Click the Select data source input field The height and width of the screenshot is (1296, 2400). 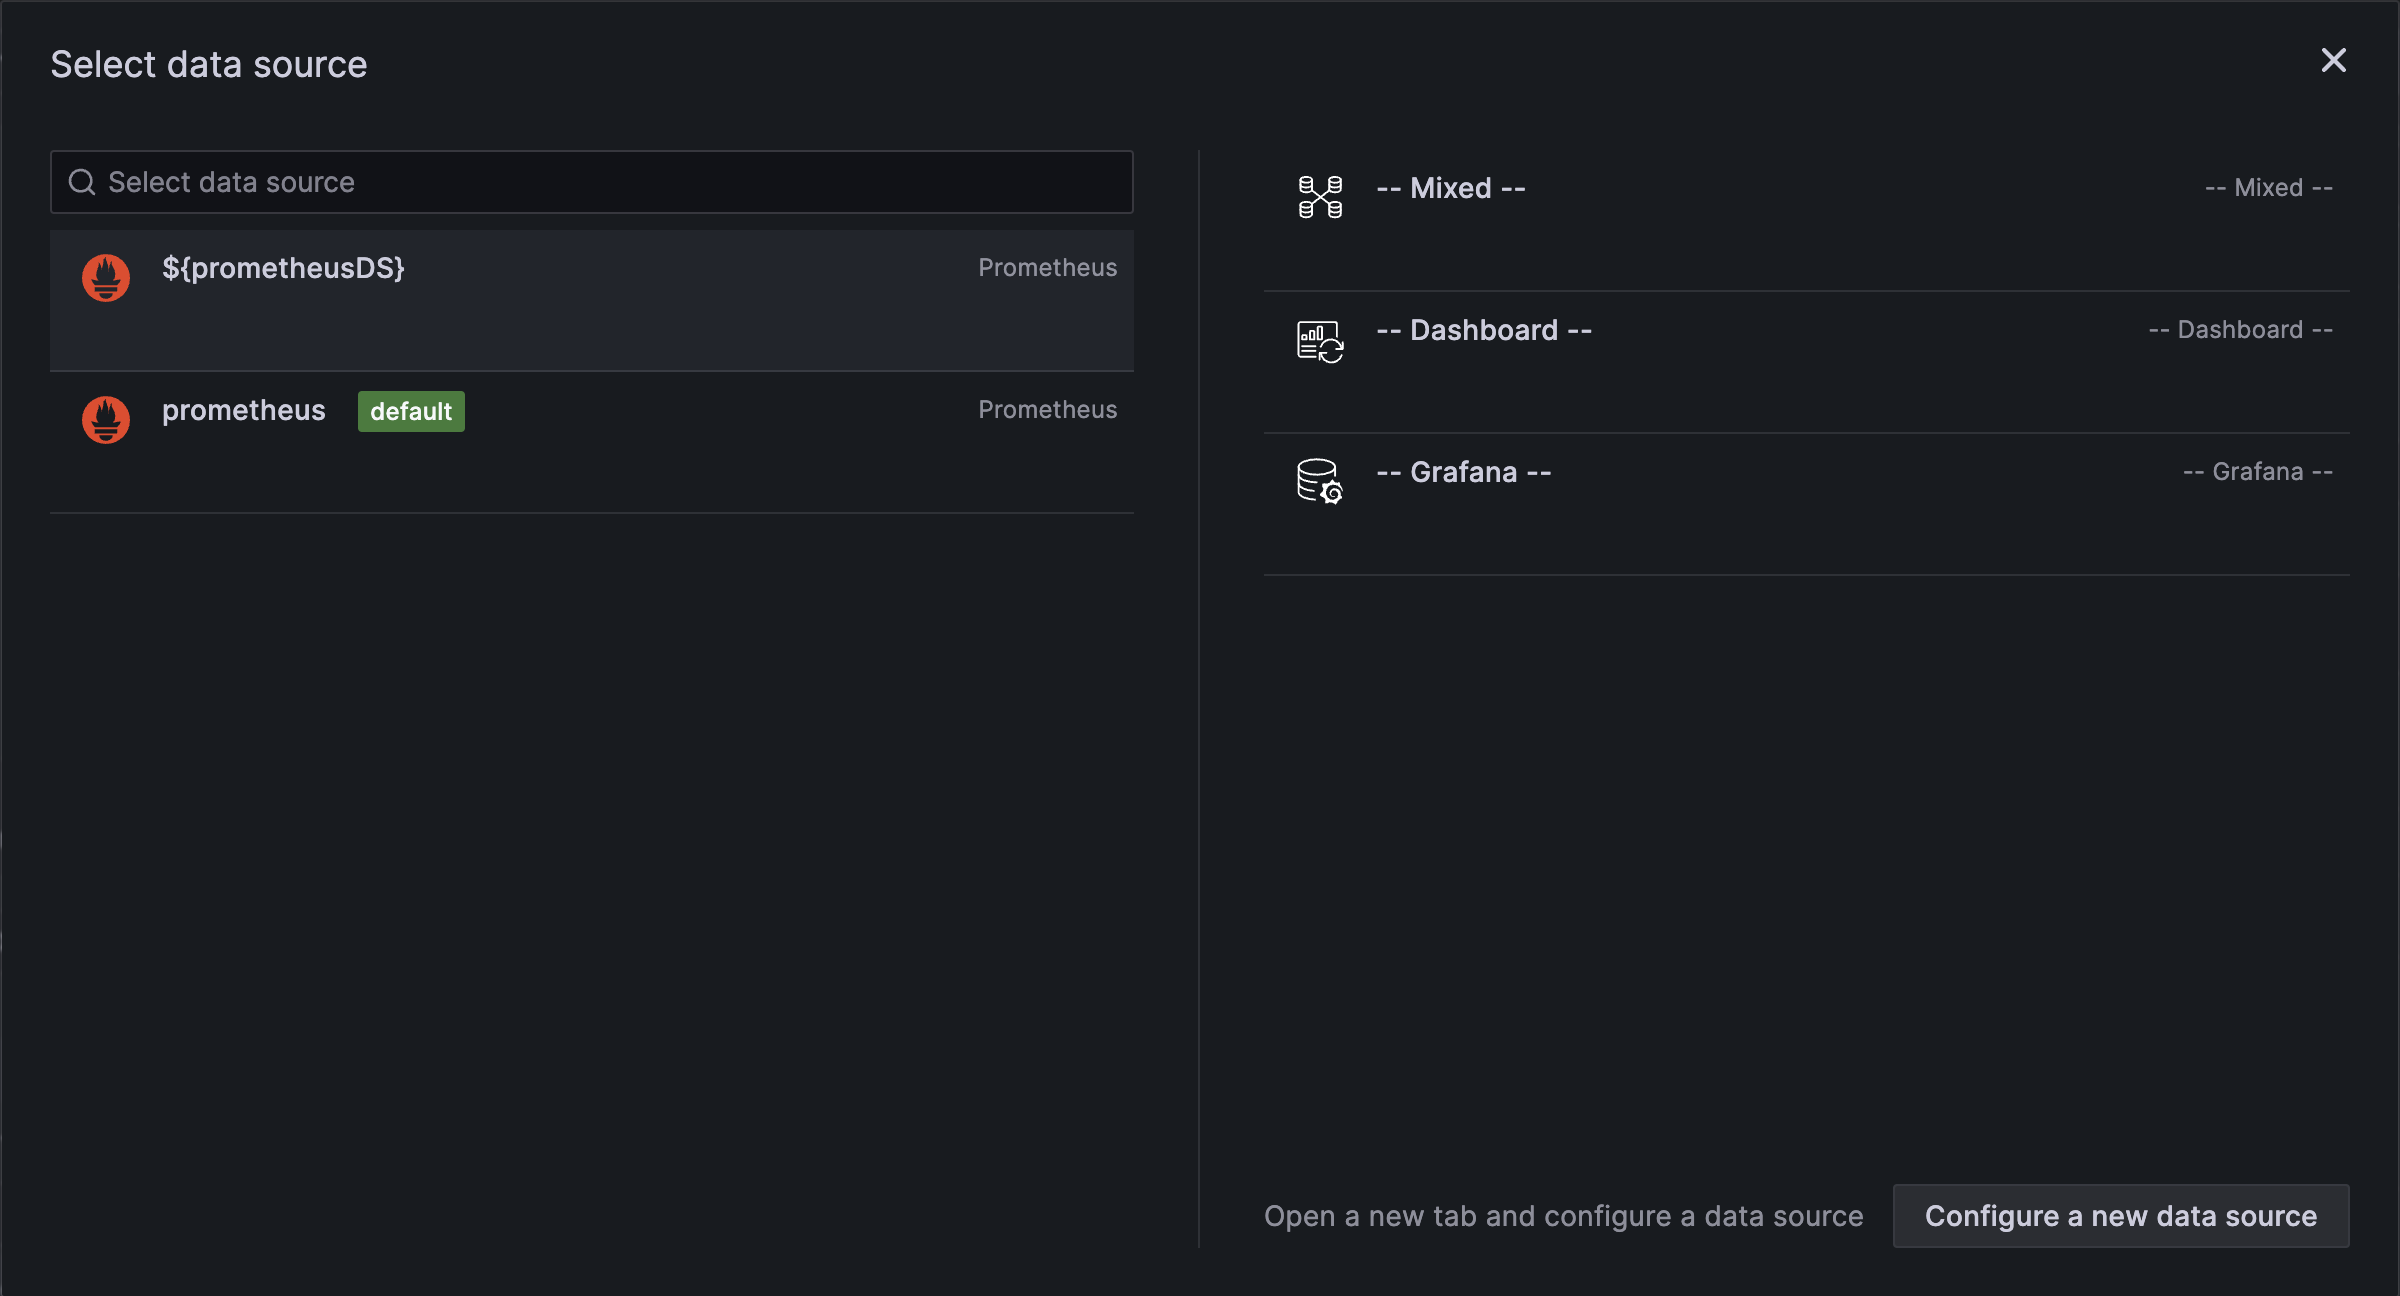click(x=590, y=180)
